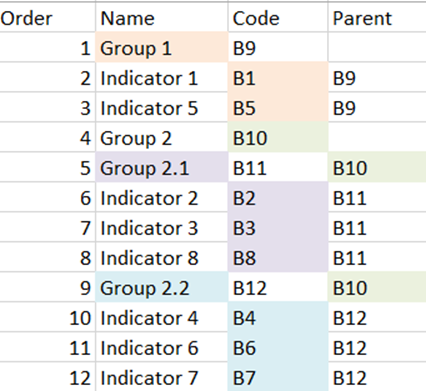The width and height of the screenshot is (426, 391).
Task: Select the order number 10 cell
Action: click(47, 317)
